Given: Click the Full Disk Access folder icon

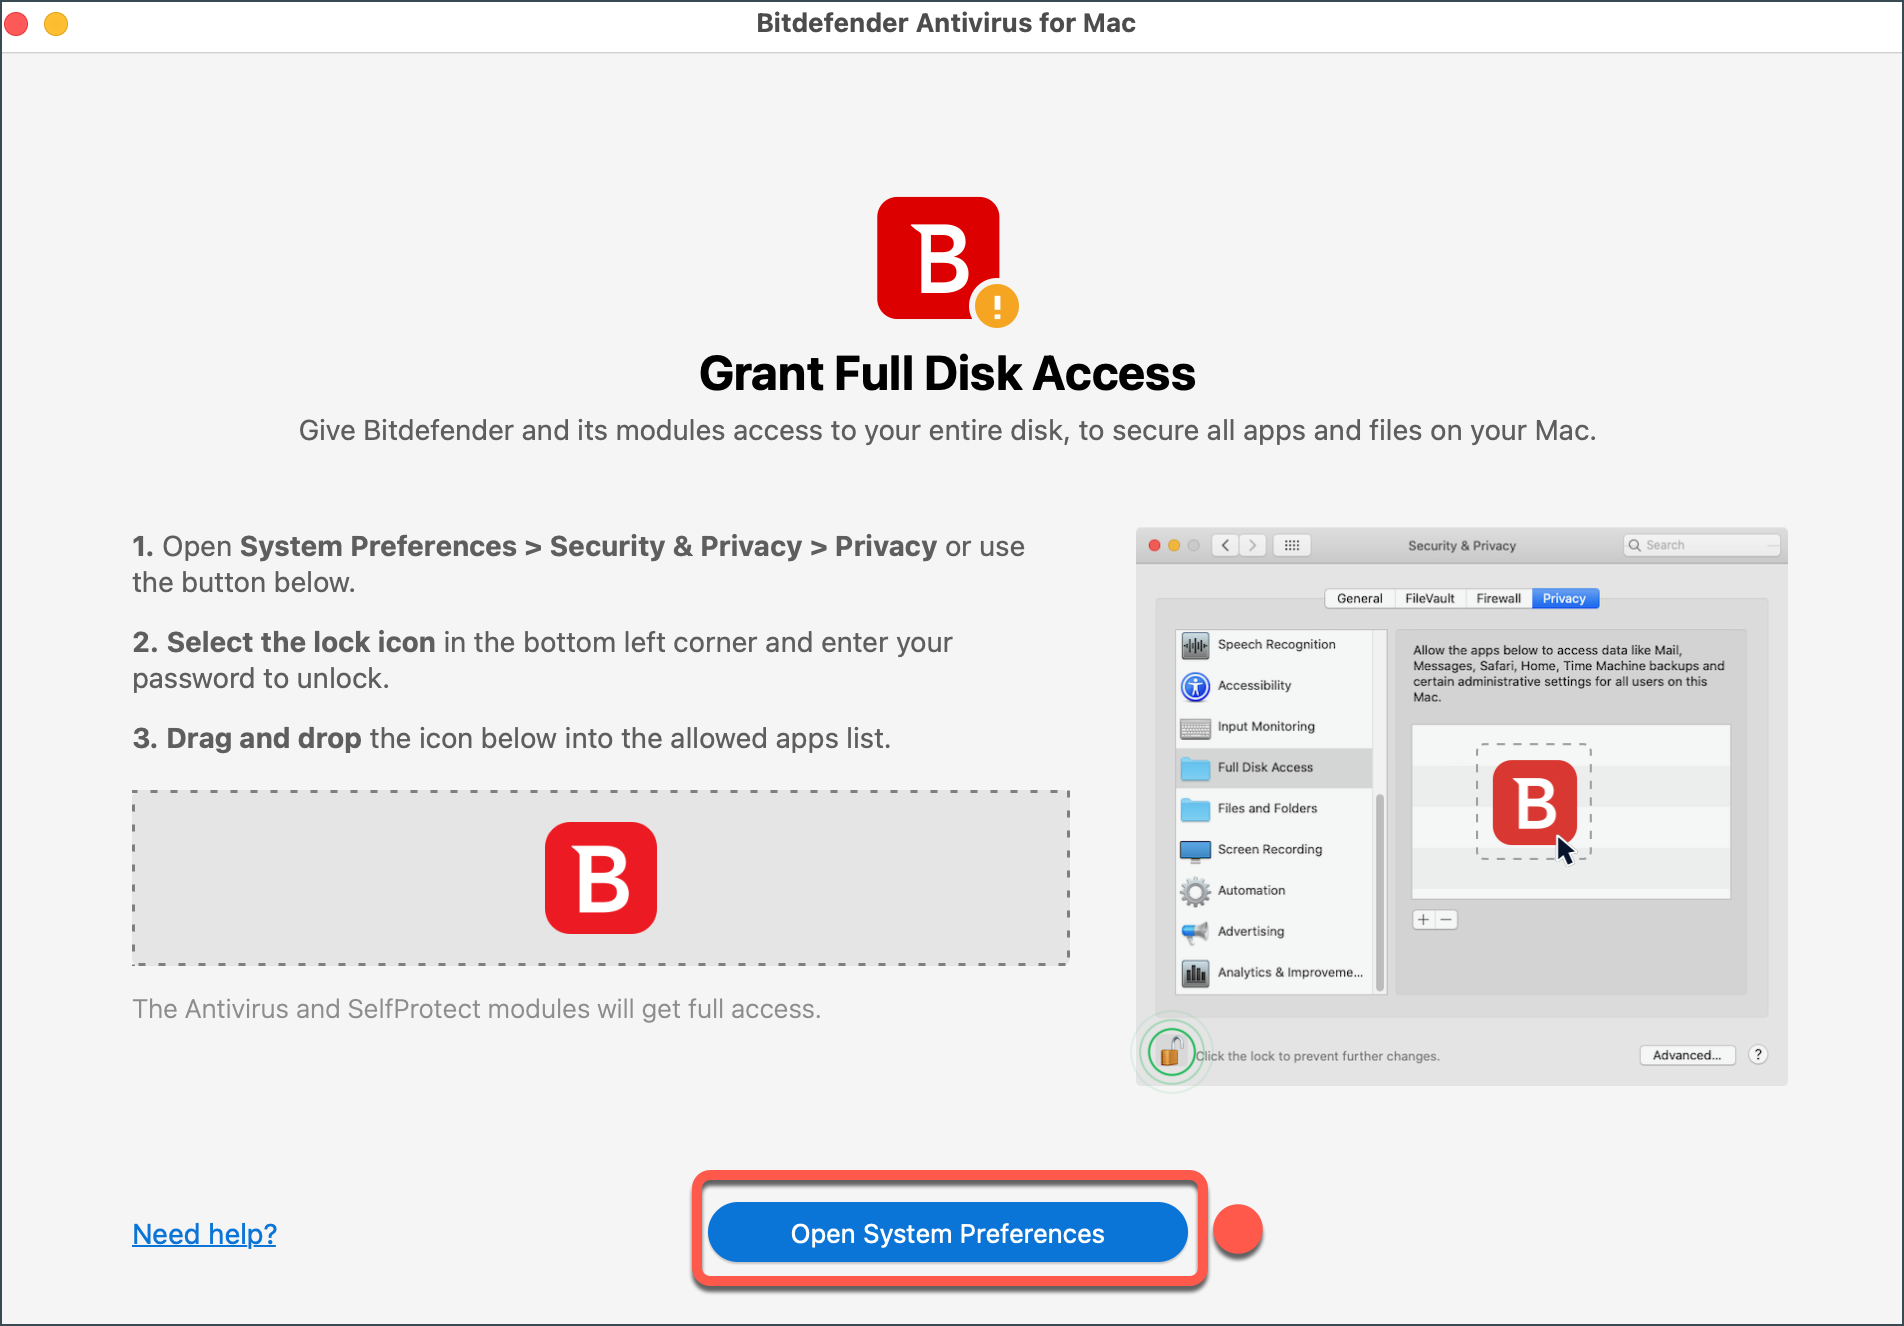Looking at the screenshot, I should [x=1195, y=768].
